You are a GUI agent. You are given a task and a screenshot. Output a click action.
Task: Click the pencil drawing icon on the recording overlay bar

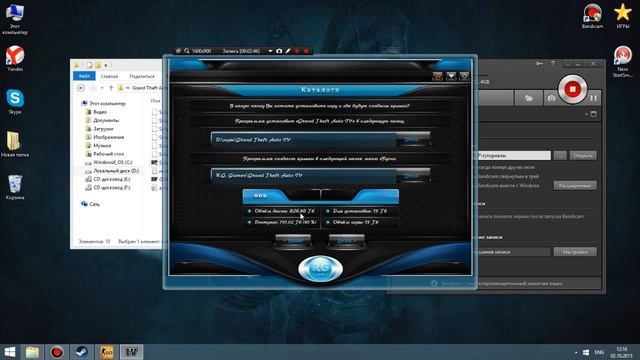click(x=288, y=51)
